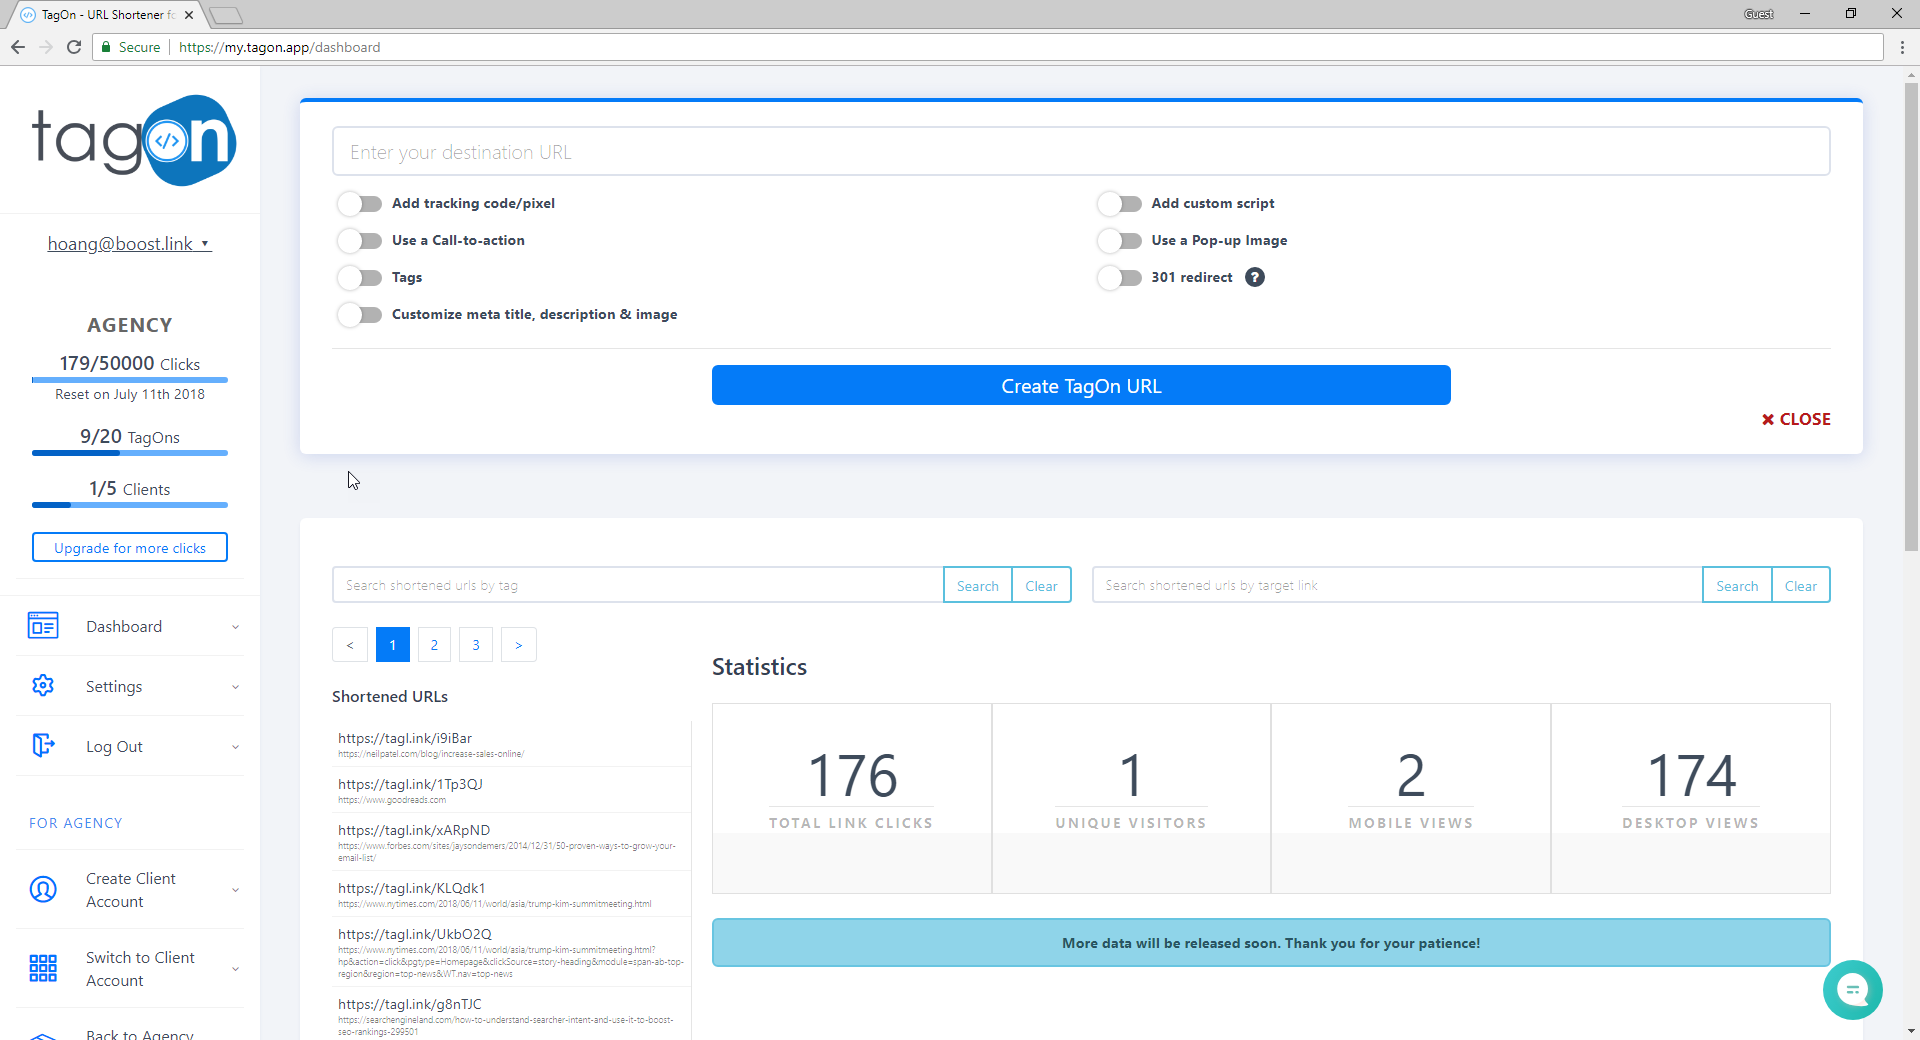Toggle Customize meta title, description & image
1920x1040 pixels.
[360, 315]
